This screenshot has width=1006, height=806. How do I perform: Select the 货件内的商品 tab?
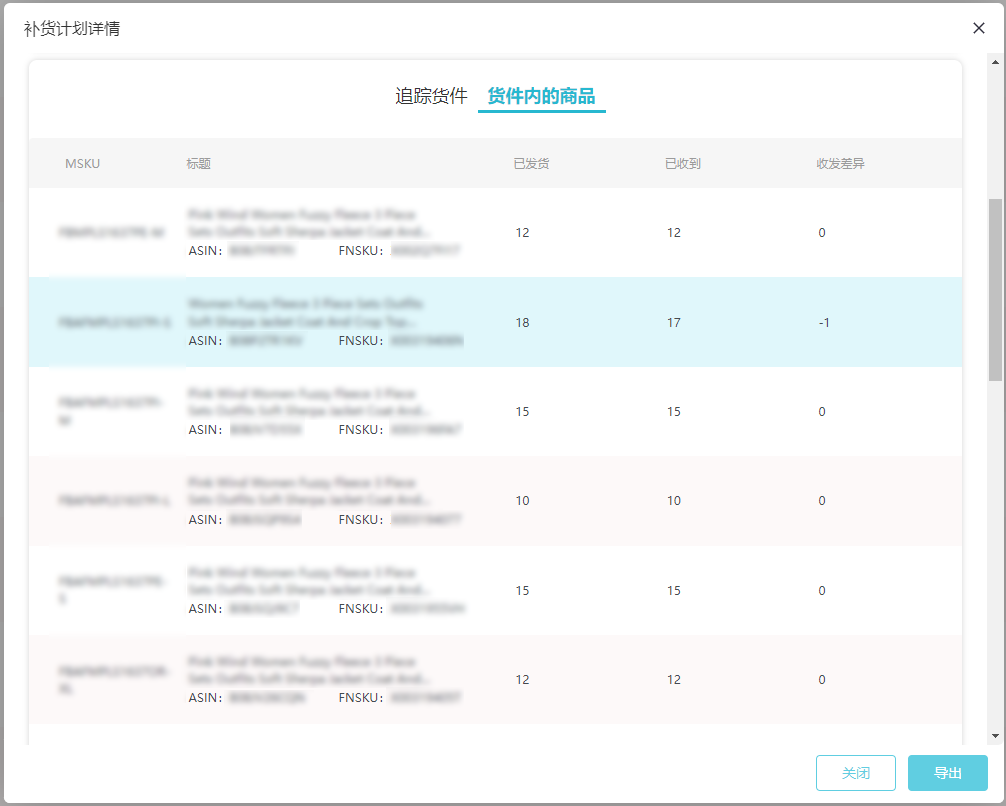[541, 96]
